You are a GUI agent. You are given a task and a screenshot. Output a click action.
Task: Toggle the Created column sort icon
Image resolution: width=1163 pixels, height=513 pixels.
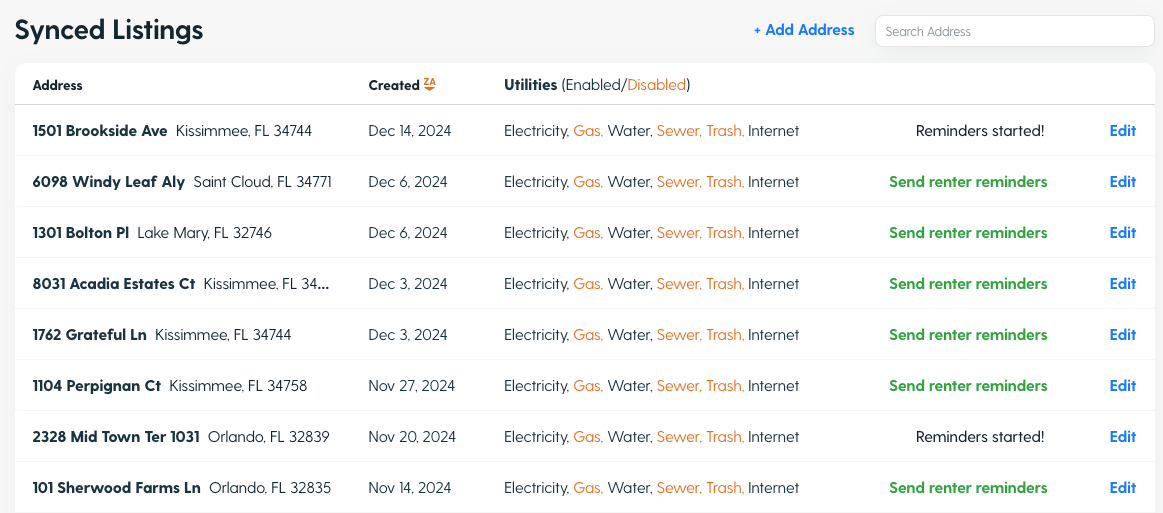(429, 85)
